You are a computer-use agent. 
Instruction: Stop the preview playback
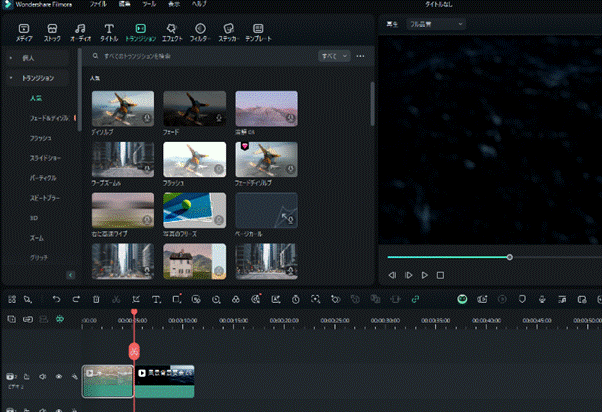440,275
